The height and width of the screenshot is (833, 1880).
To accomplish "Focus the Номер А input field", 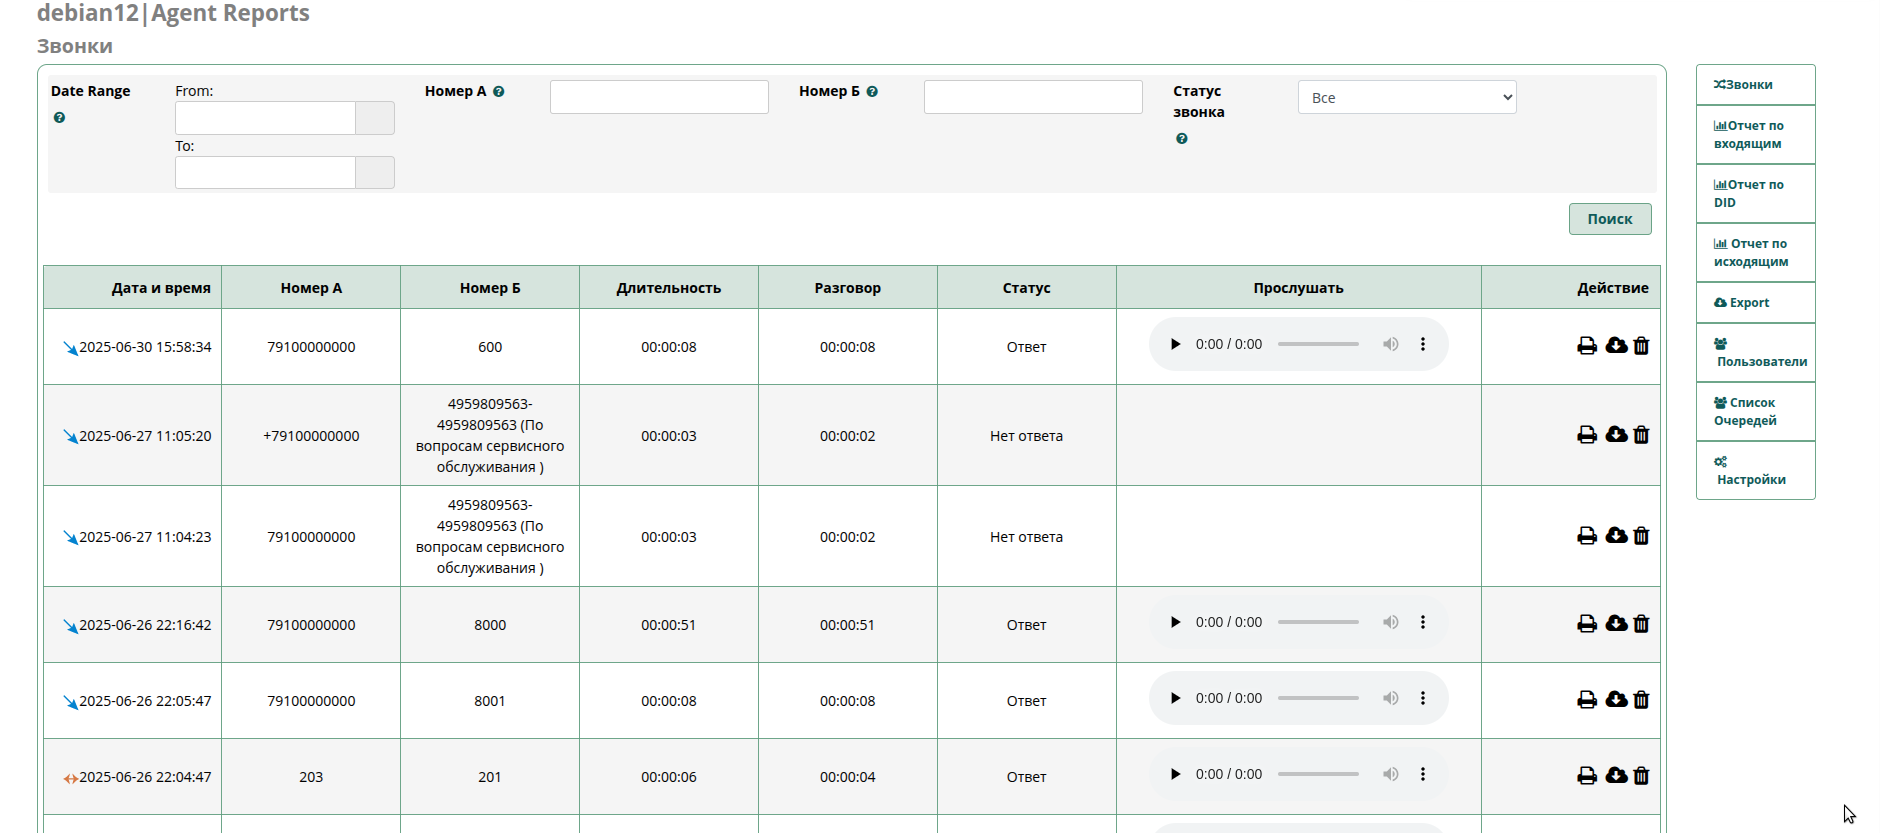I will [659, 97].
